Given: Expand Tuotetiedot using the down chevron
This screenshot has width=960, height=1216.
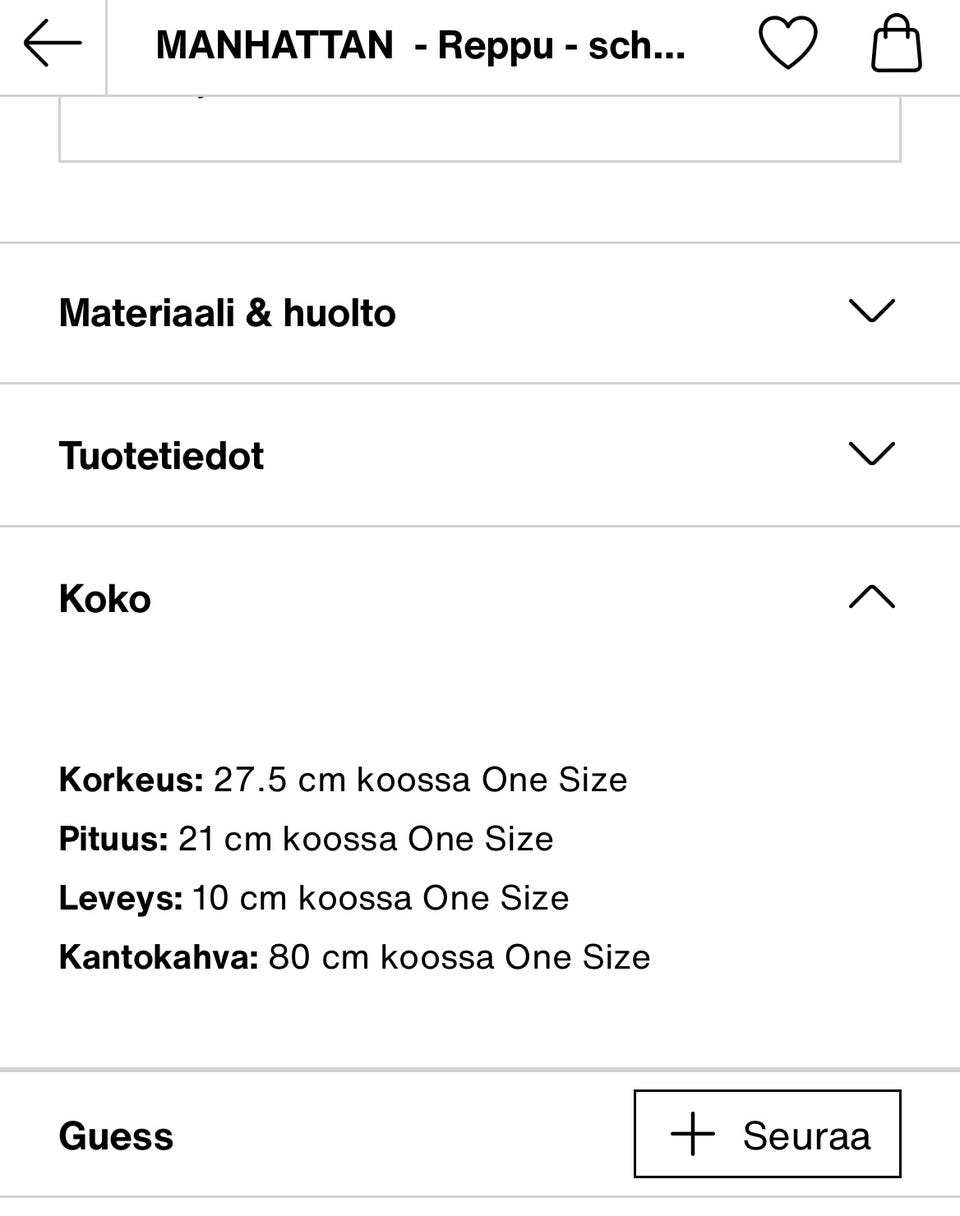Looking at the screenshot, I should coord(871,455).
